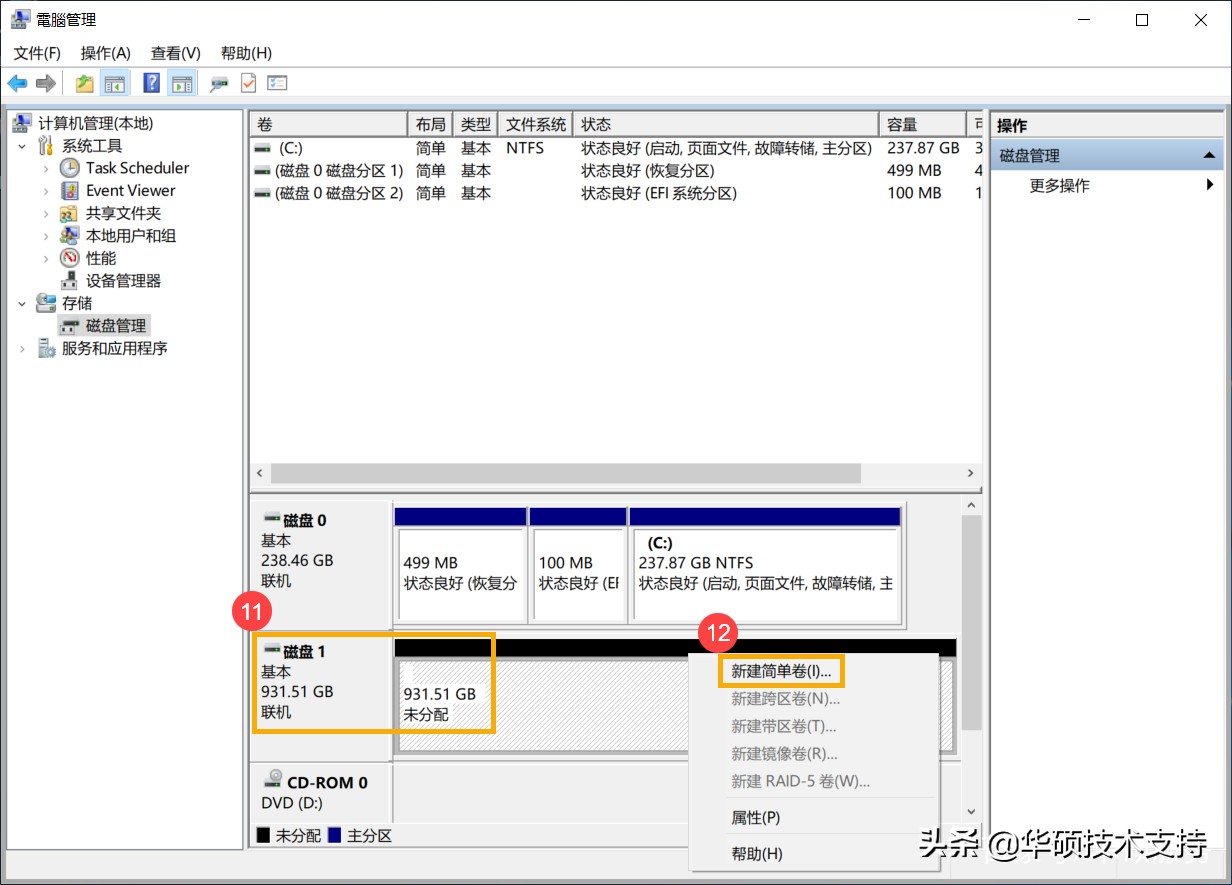The height and width of the screenshot is (885, 1232).
Task: Open the 查看(V) menu
Action: (175, 53)
